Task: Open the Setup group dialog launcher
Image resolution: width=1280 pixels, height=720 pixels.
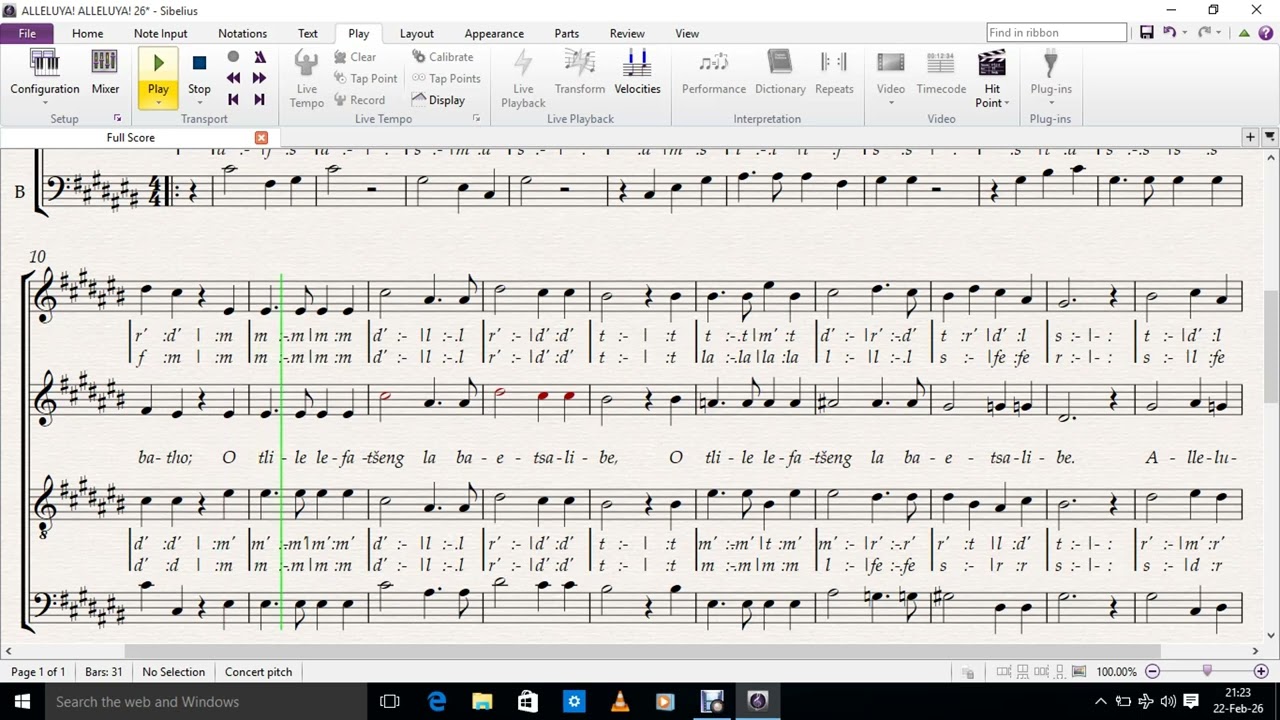Action: [x=117, y=119]
